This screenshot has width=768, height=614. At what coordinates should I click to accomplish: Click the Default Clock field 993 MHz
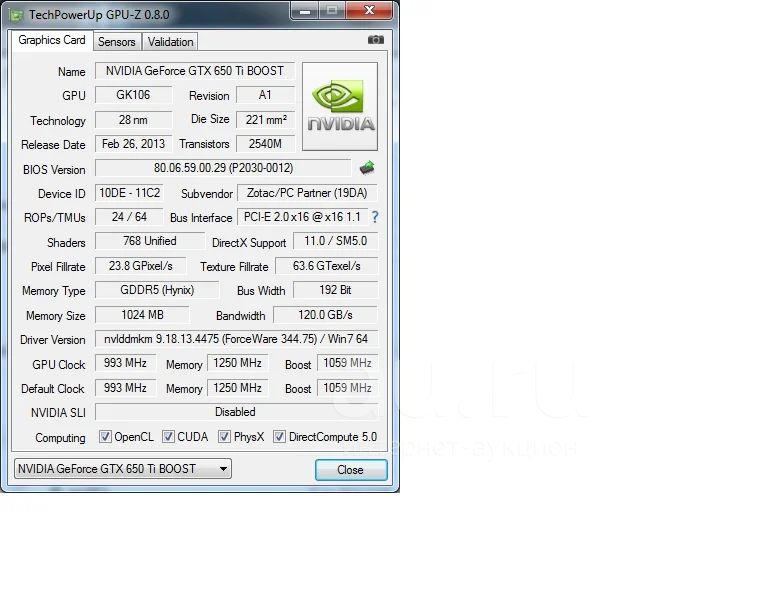pos(125,388)
